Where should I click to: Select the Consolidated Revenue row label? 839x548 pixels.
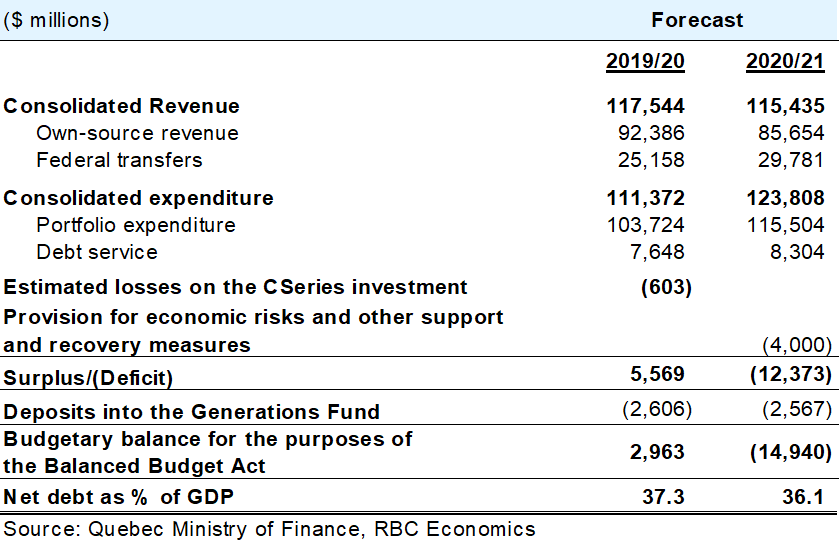click(x=122, y=106)
